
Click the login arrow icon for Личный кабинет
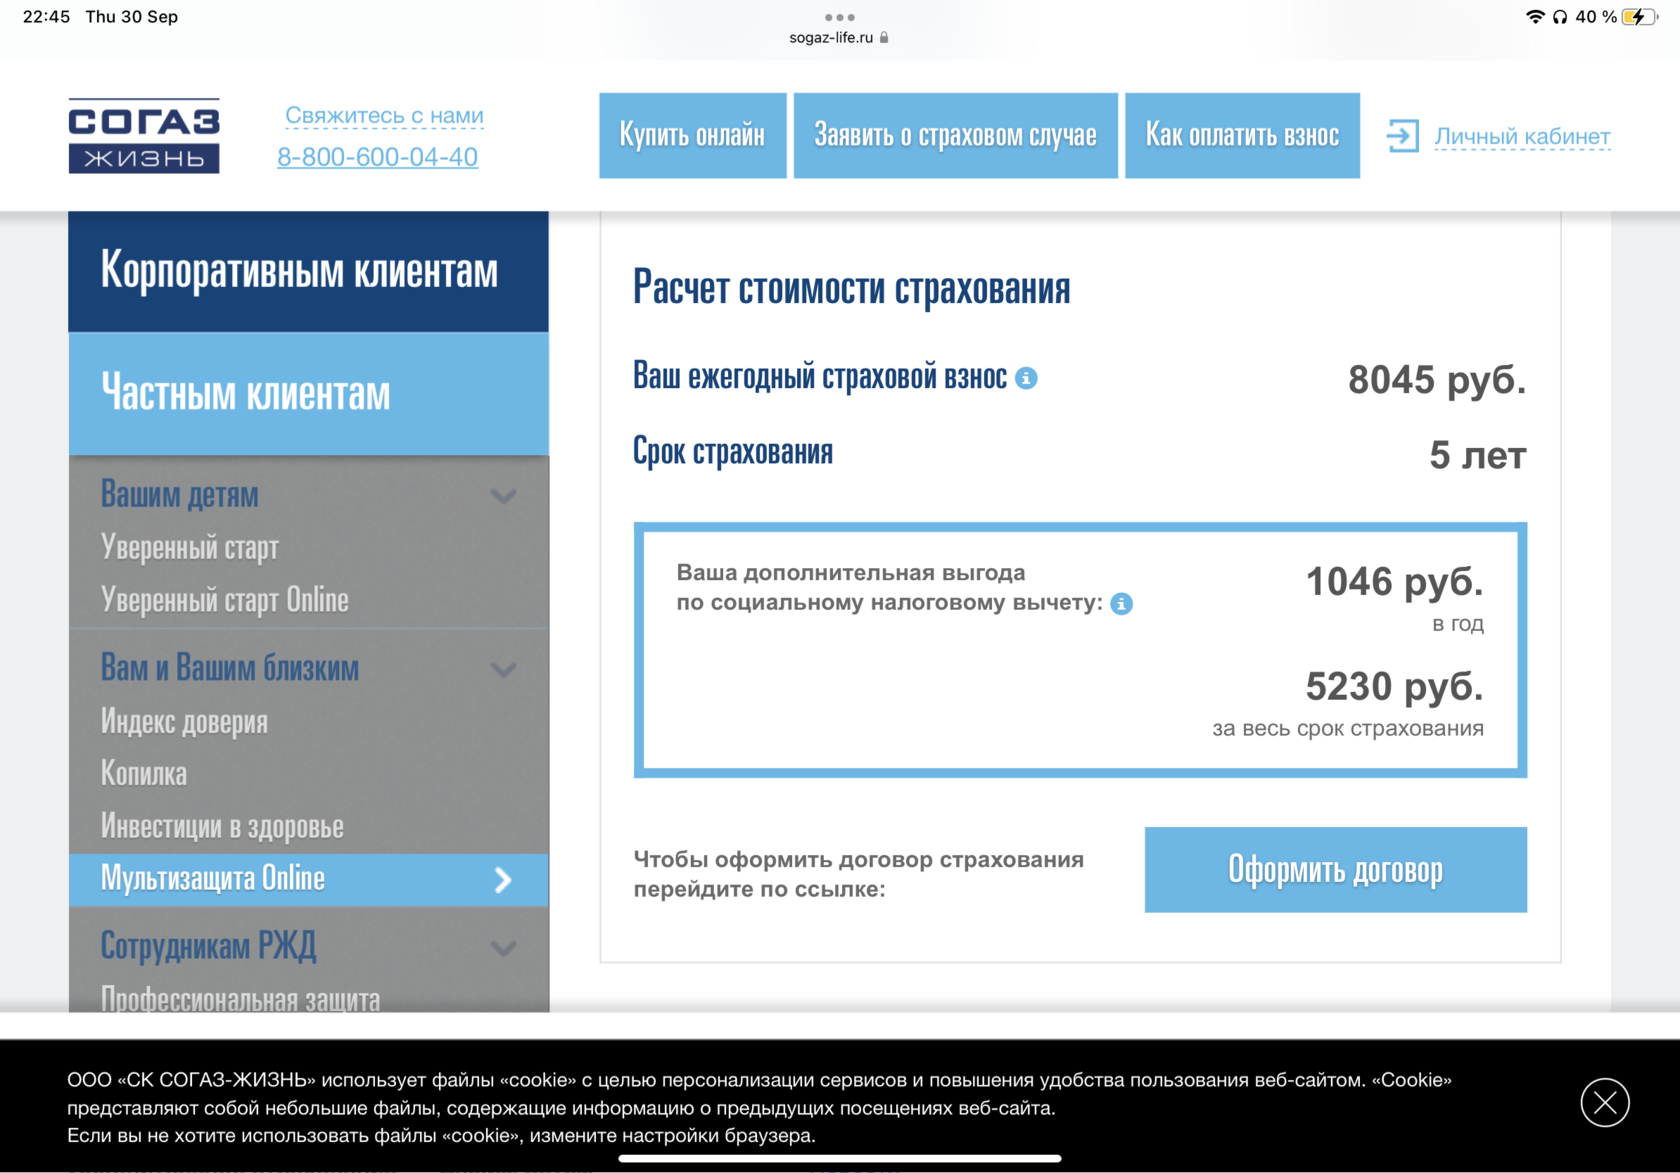(x=1402, y=136)
